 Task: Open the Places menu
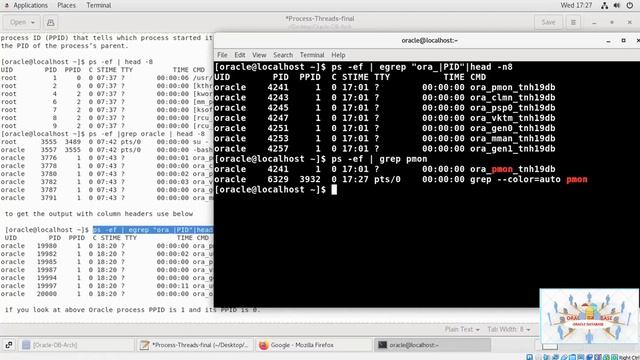pyautogui.click(x=66, y=5)
